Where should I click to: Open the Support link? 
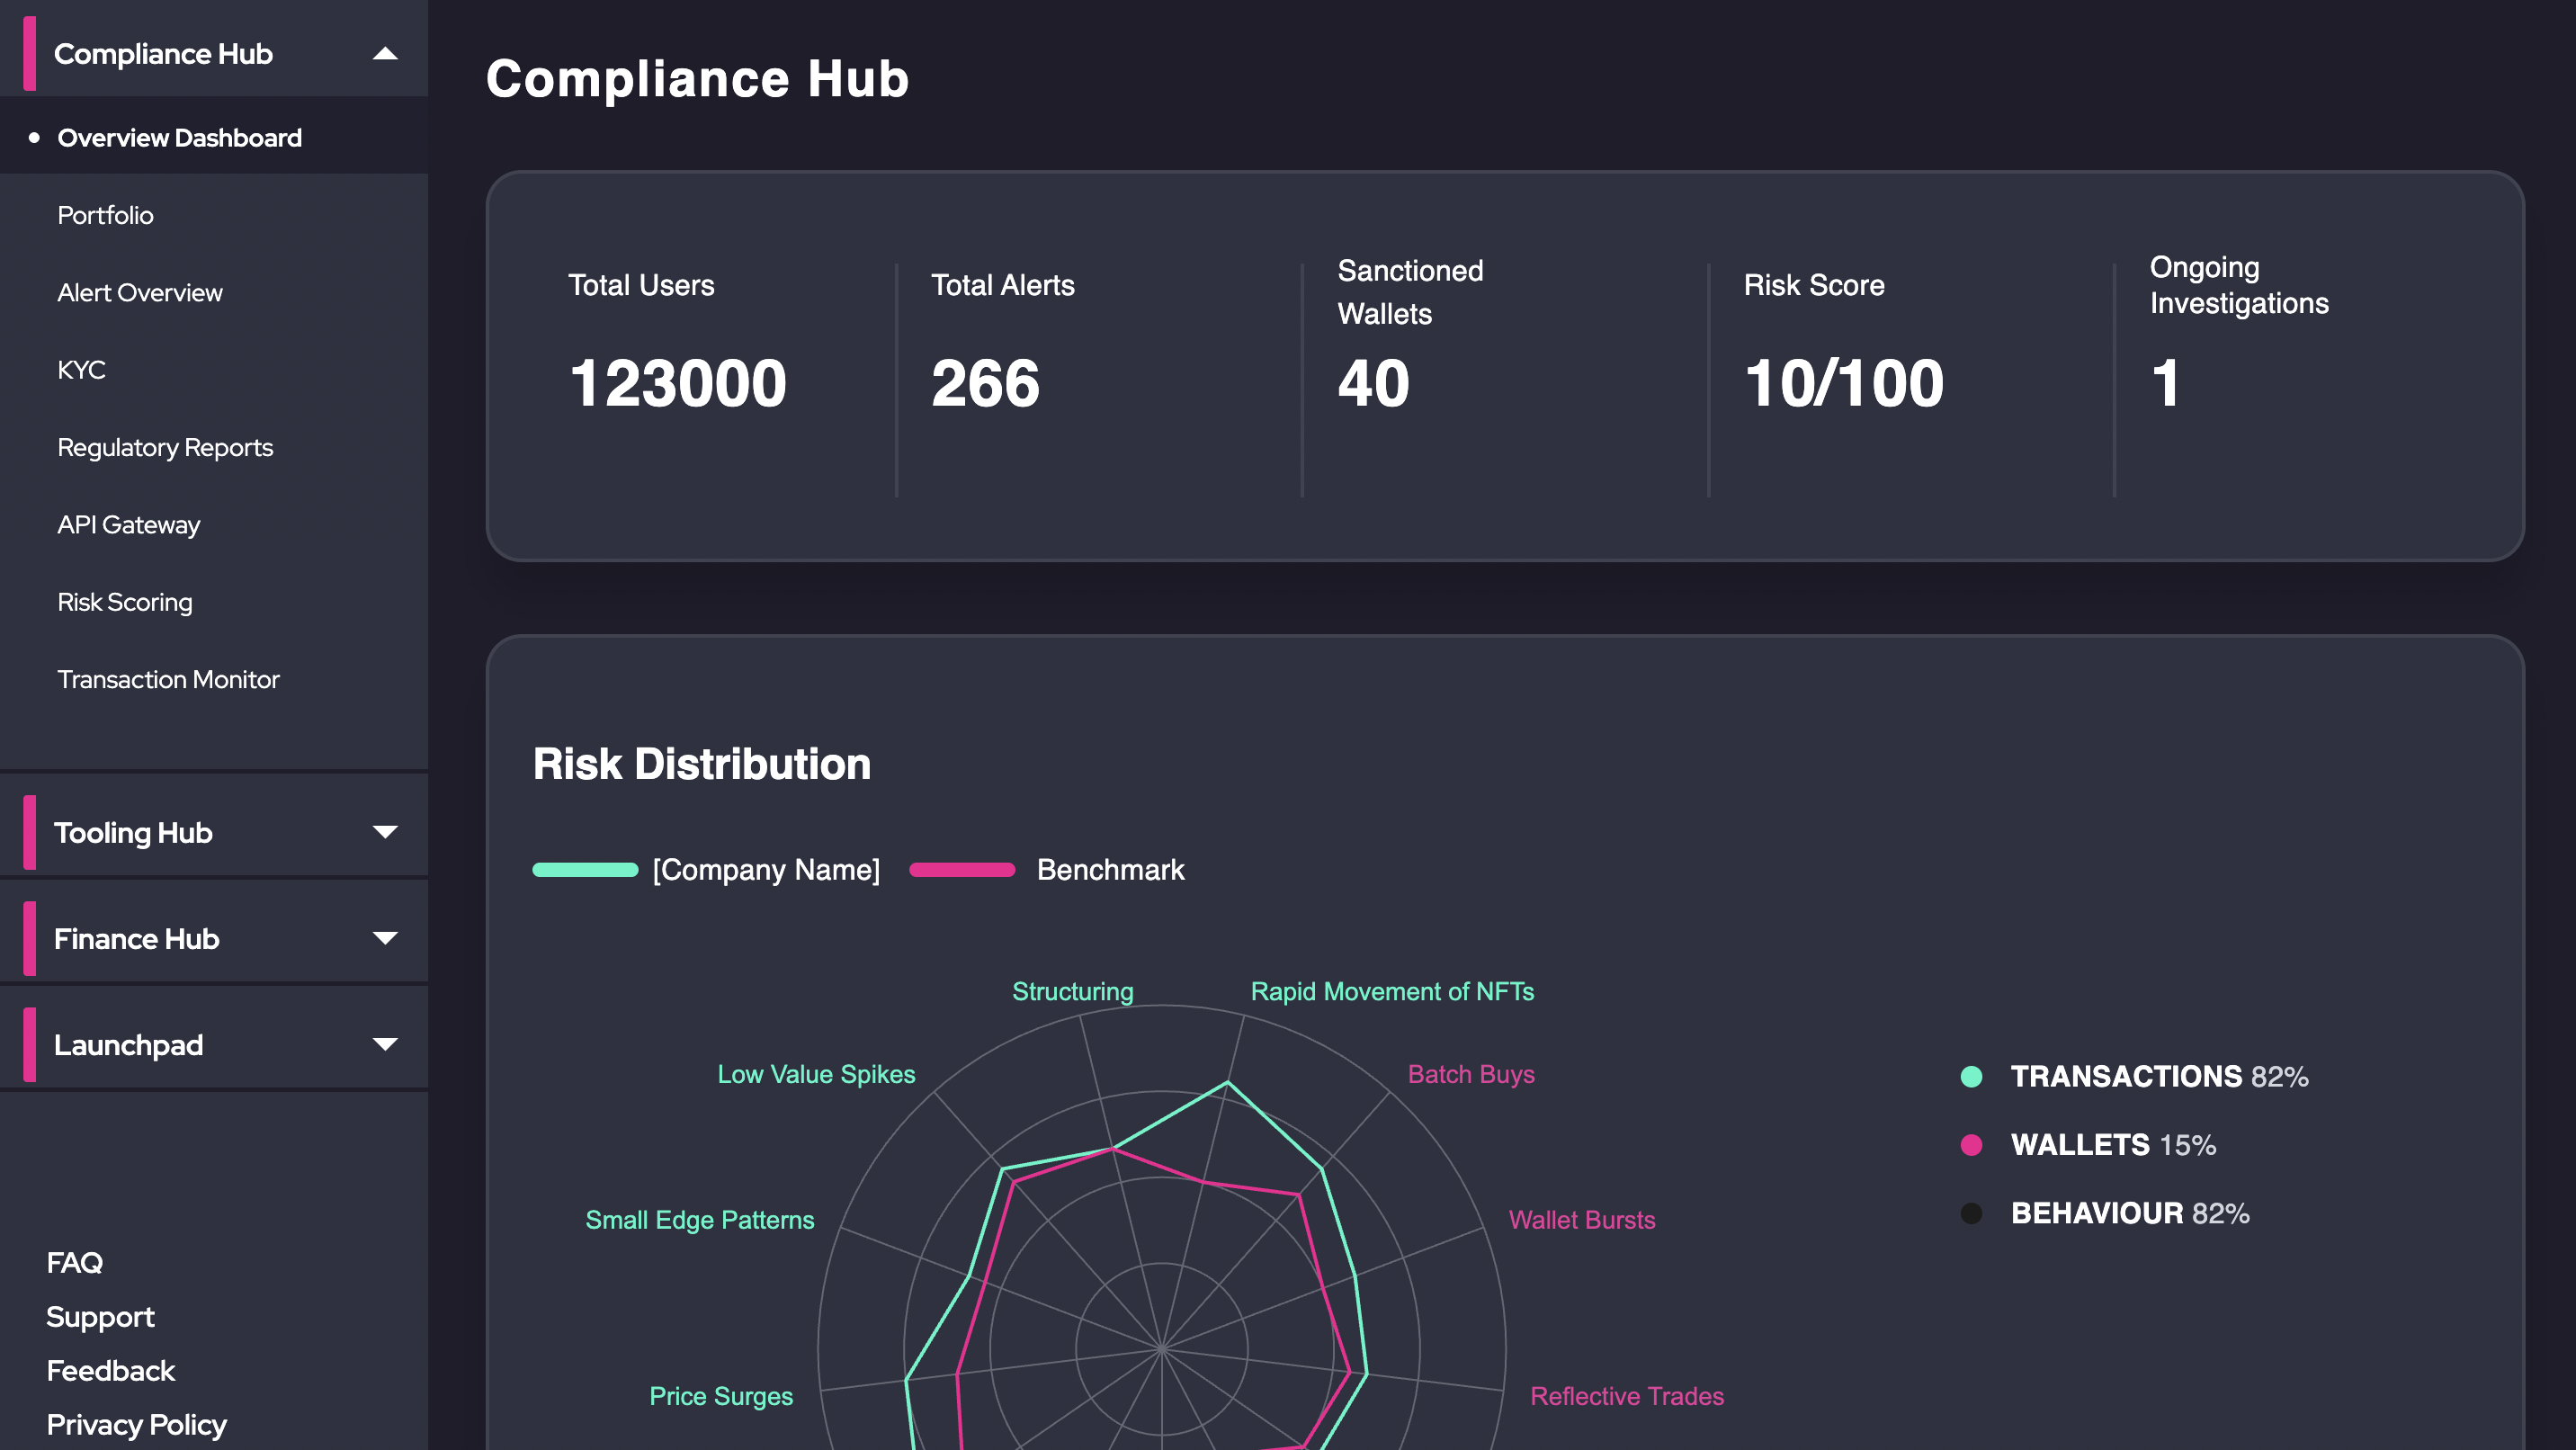tap(100, 1317)
